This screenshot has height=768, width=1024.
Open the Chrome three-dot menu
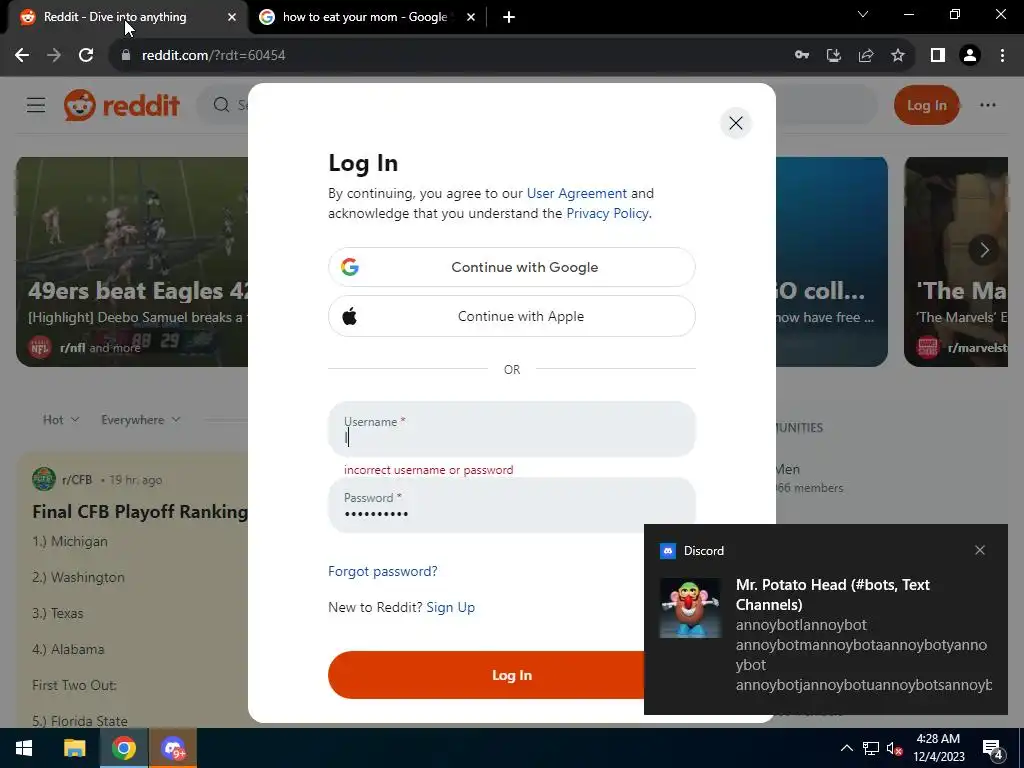[1002, 55]
